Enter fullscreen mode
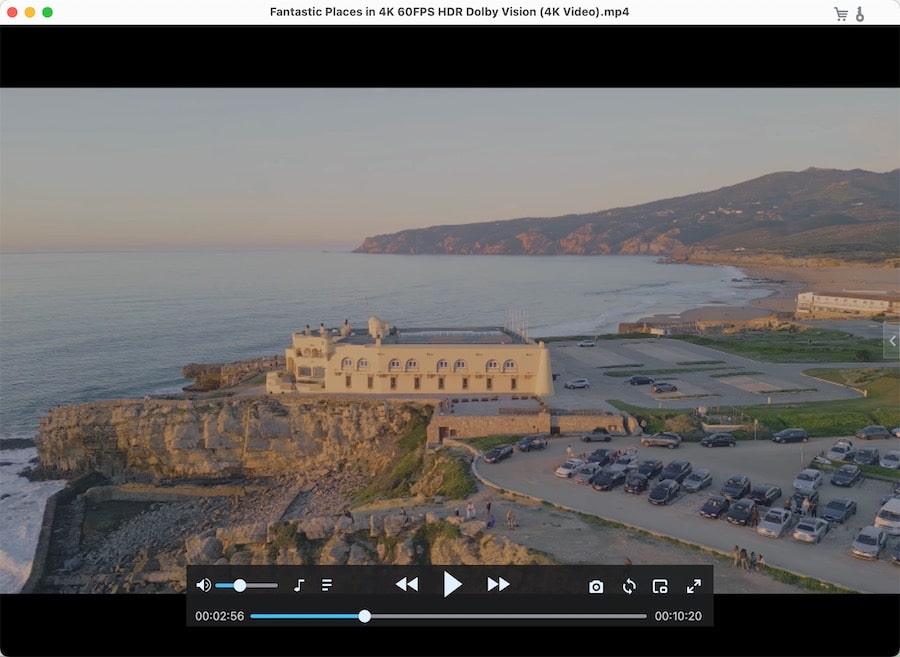 pyautogui.click(x=694, y=586)
